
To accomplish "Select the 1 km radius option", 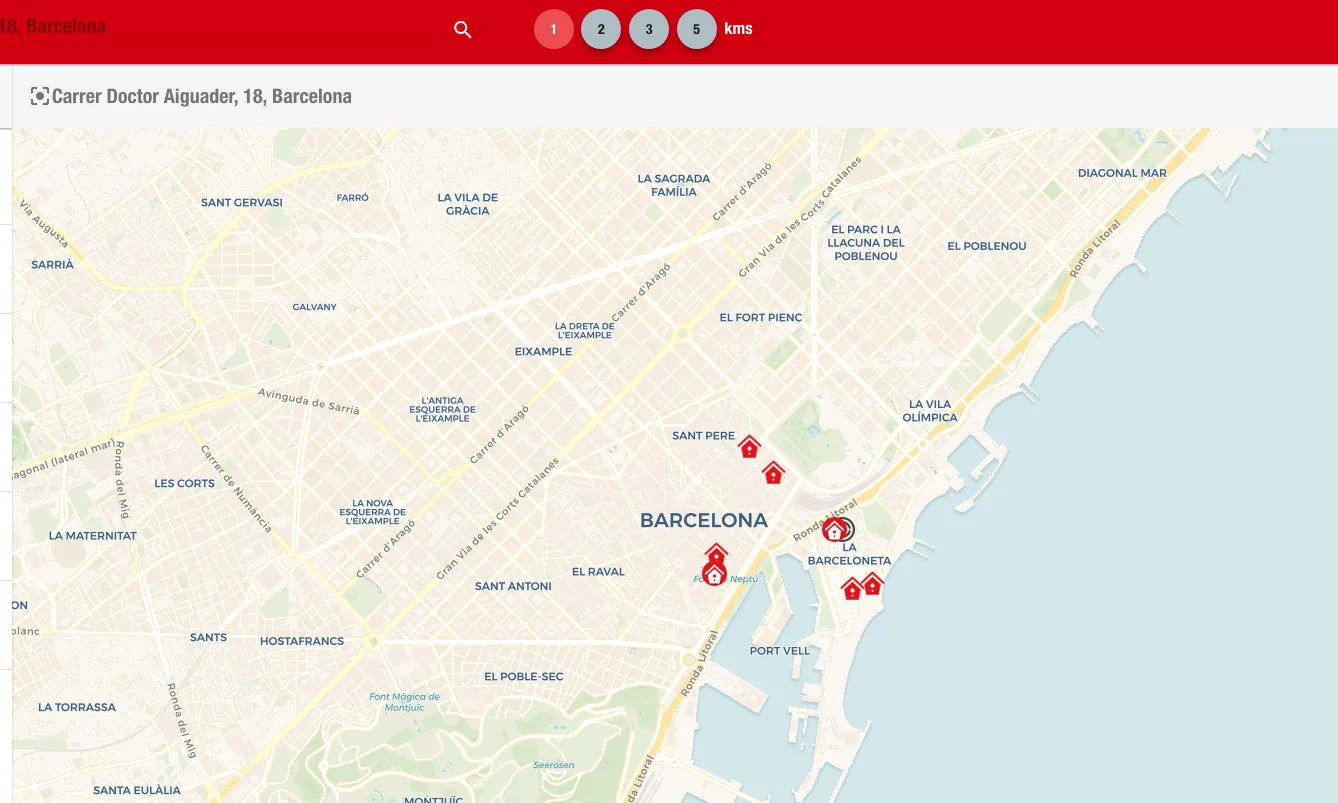I will click(553, 29).
